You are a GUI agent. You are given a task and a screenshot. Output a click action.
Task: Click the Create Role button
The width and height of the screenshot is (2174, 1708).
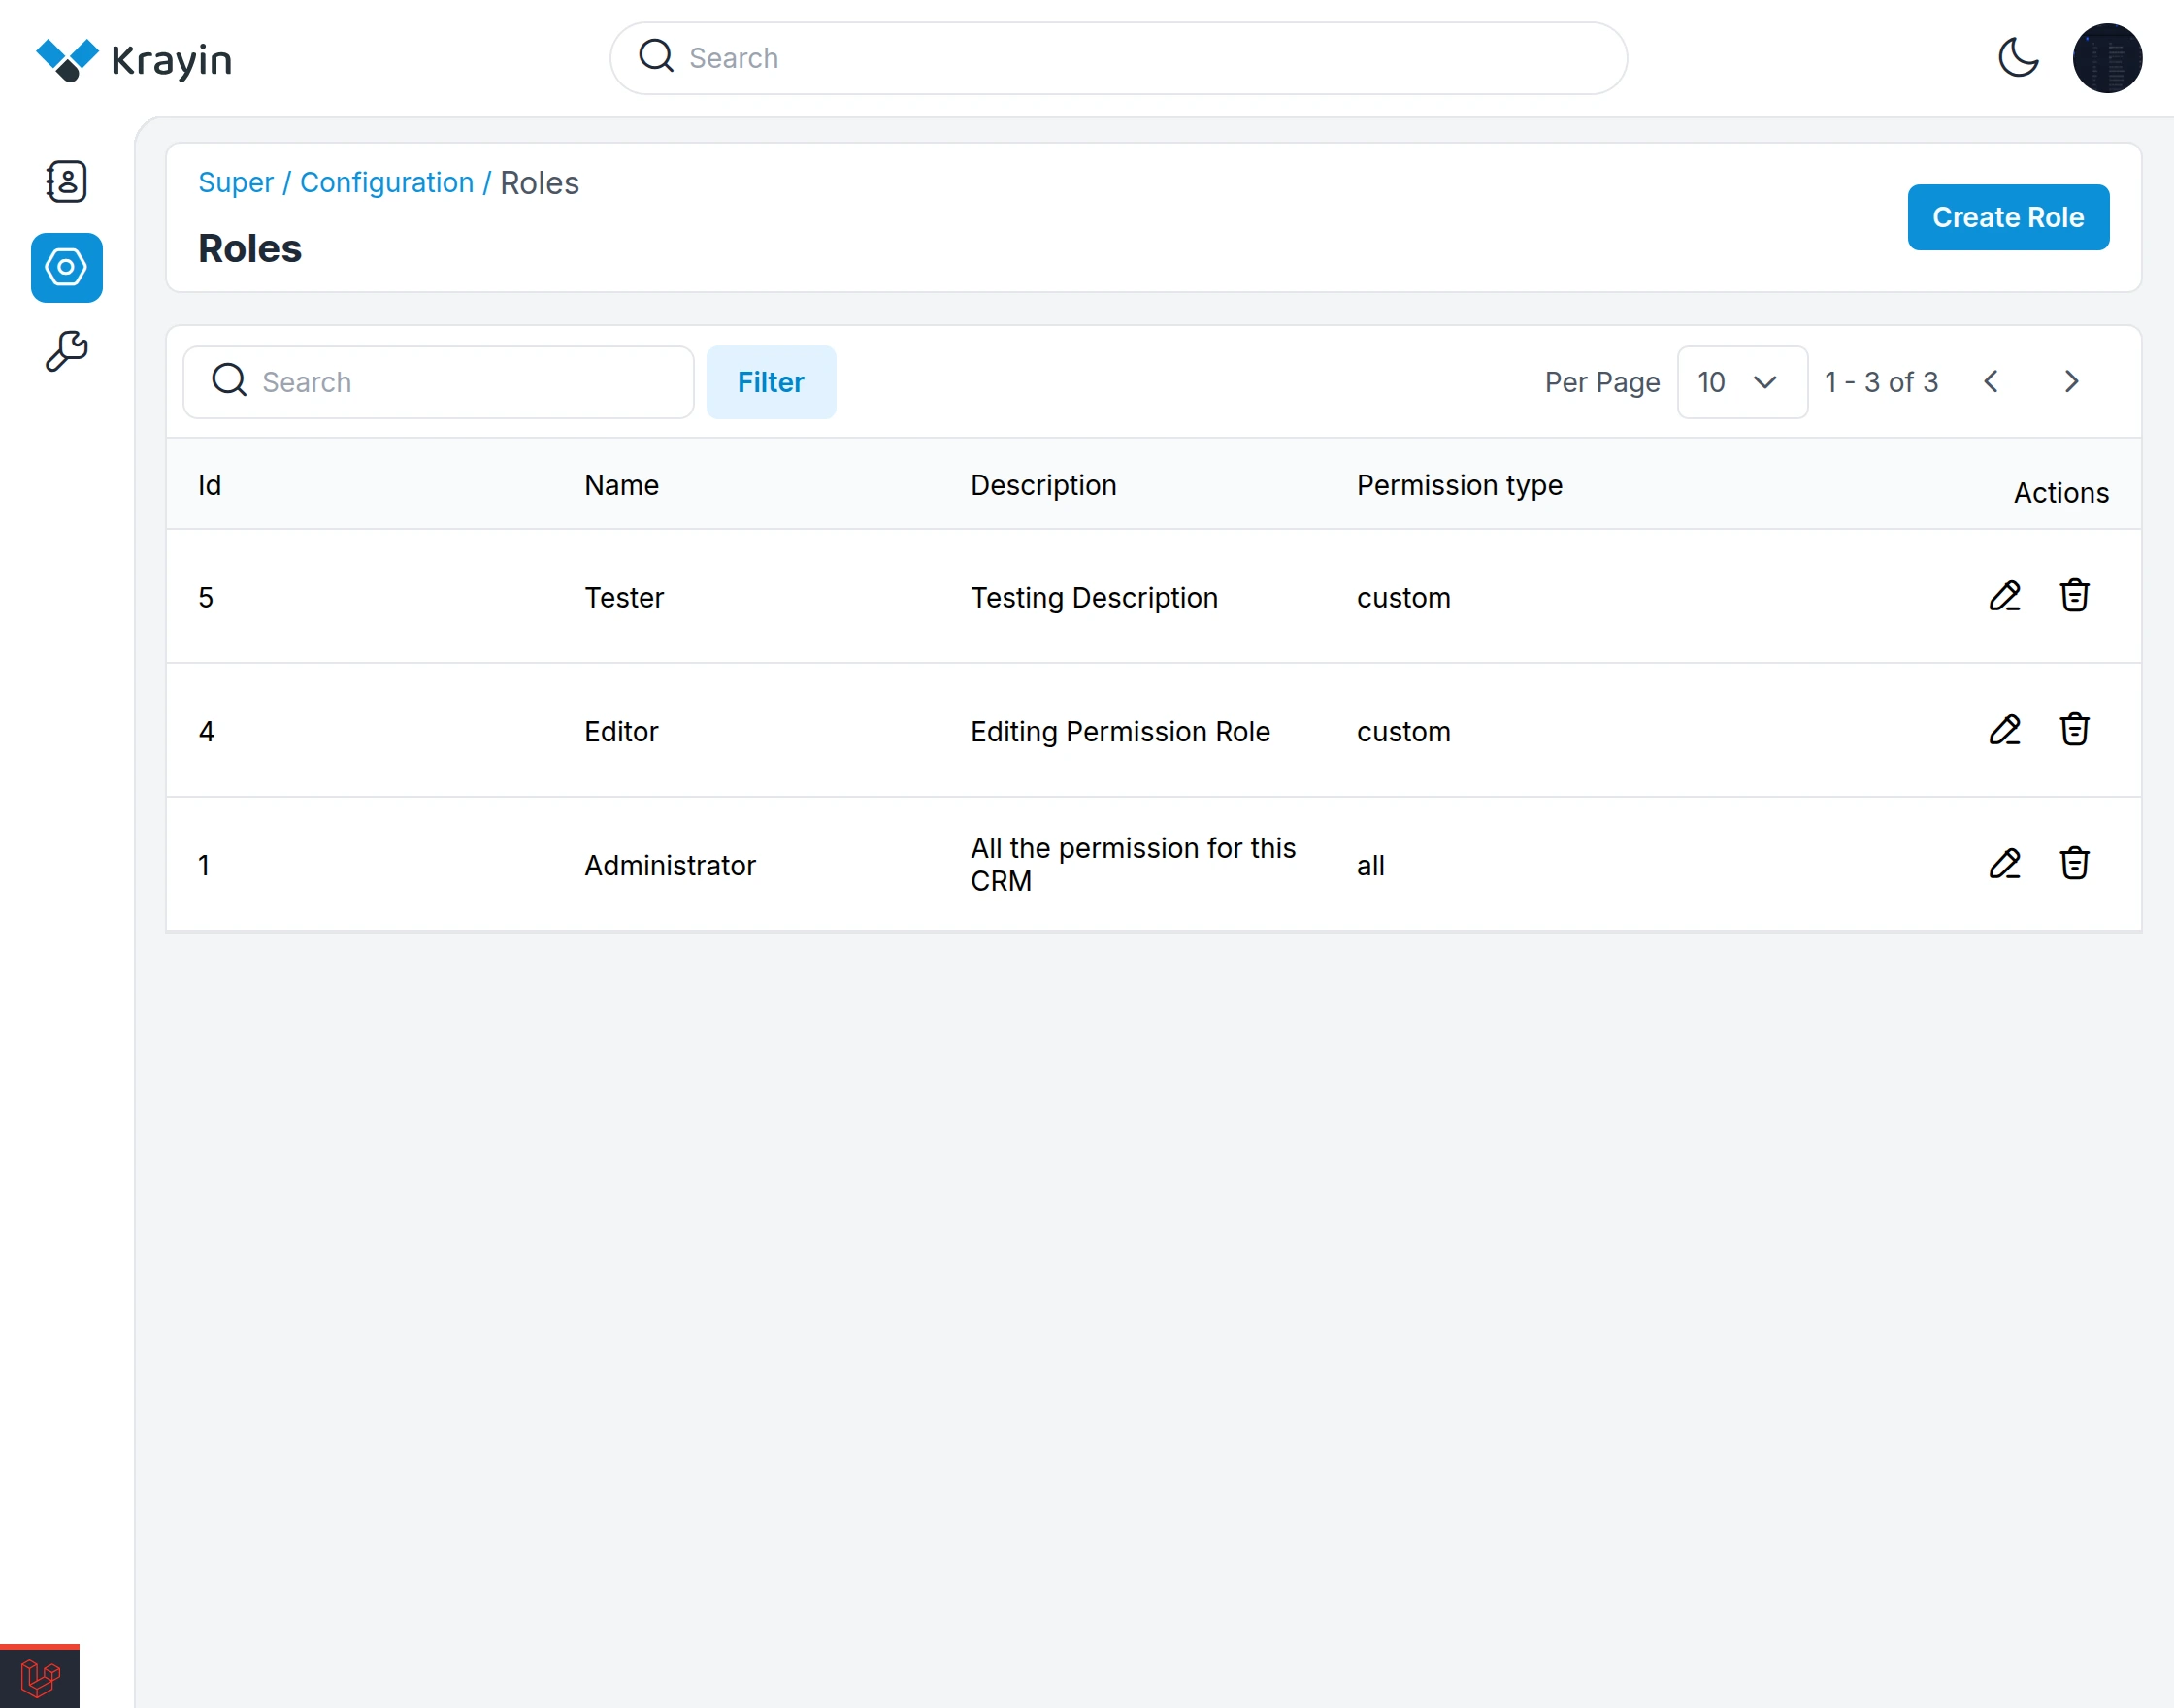click(x=2007, y=217)
